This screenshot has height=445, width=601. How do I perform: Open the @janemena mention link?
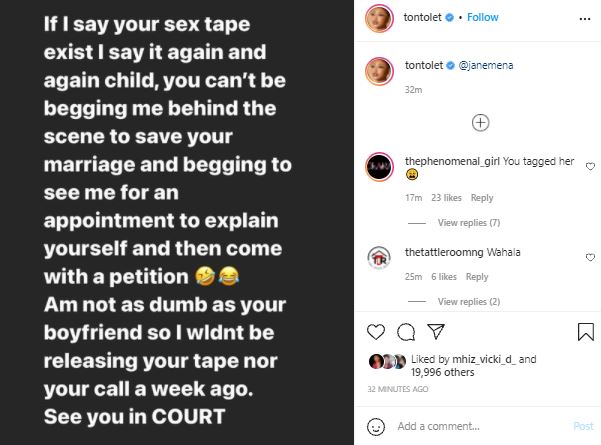[487, 68]
